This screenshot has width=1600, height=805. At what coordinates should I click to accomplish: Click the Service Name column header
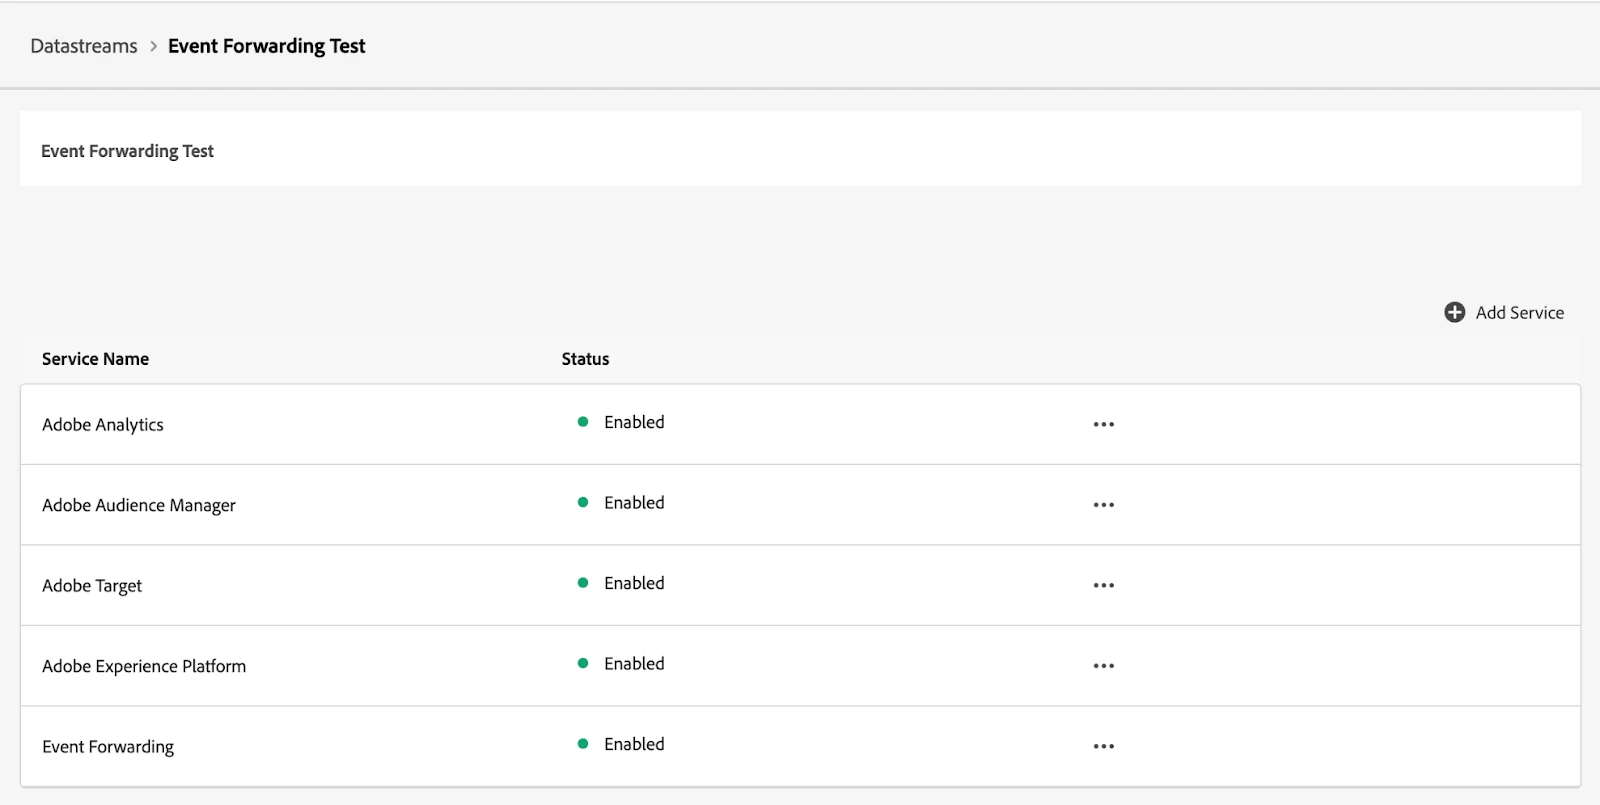pos(95,359)
